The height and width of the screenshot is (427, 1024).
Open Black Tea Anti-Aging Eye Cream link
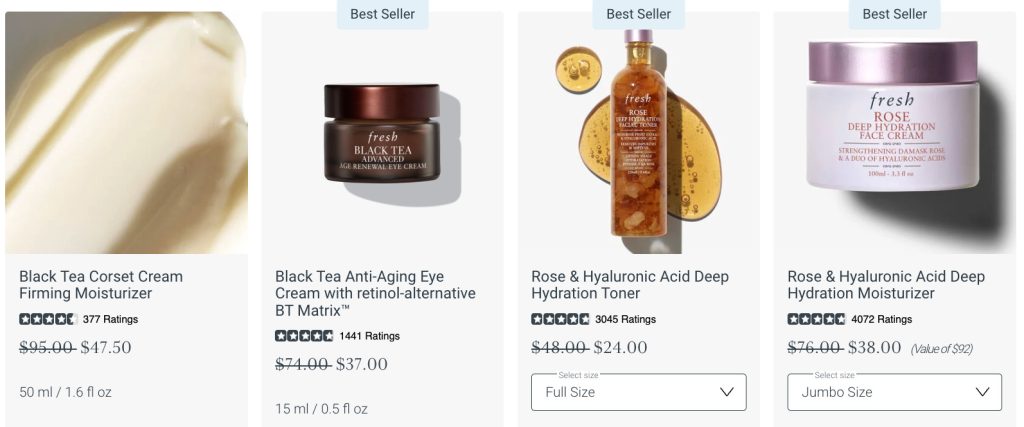376,293
